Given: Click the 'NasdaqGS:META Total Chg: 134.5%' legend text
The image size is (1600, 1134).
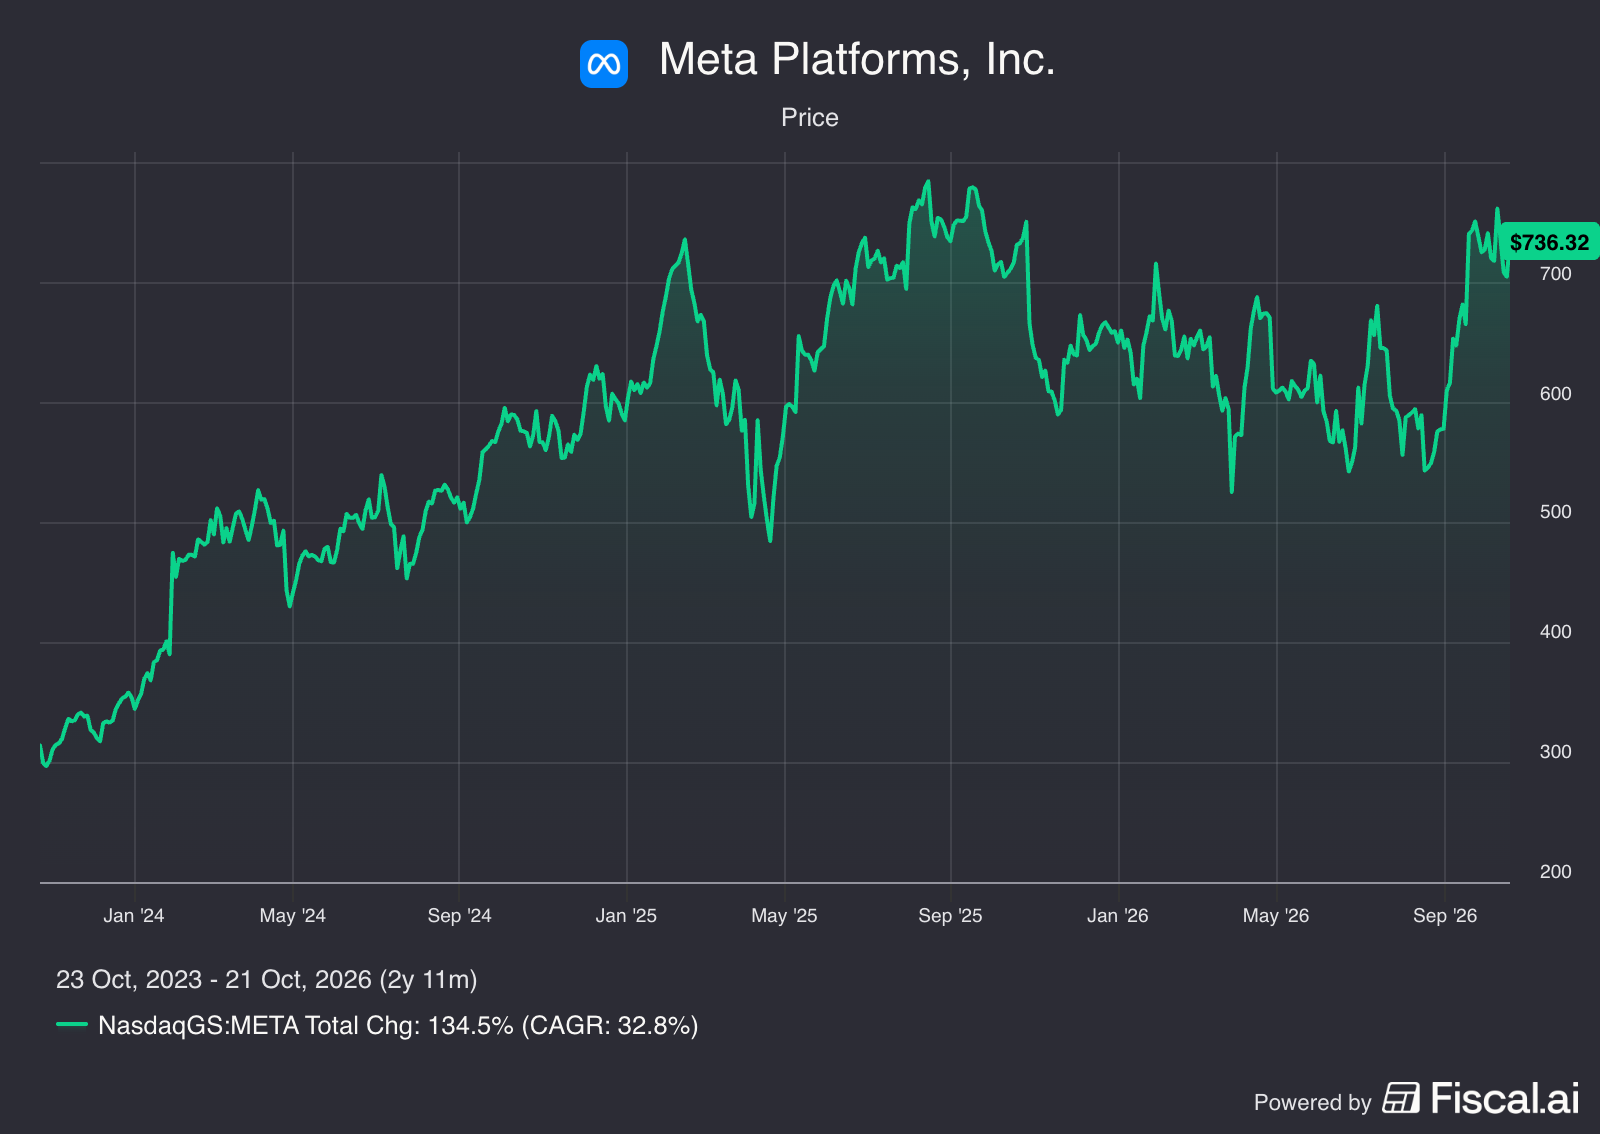Looking at the screenshot, I should tap(306, 1025).
